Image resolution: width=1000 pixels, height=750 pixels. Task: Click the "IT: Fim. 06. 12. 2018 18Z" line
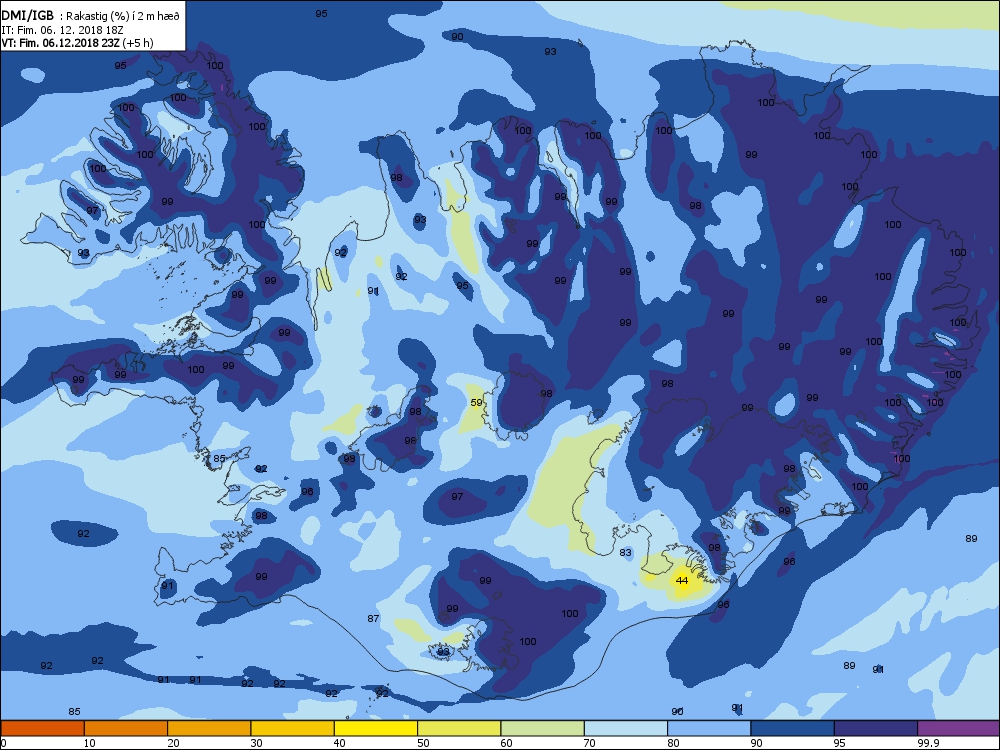click(x=62, y=30)
